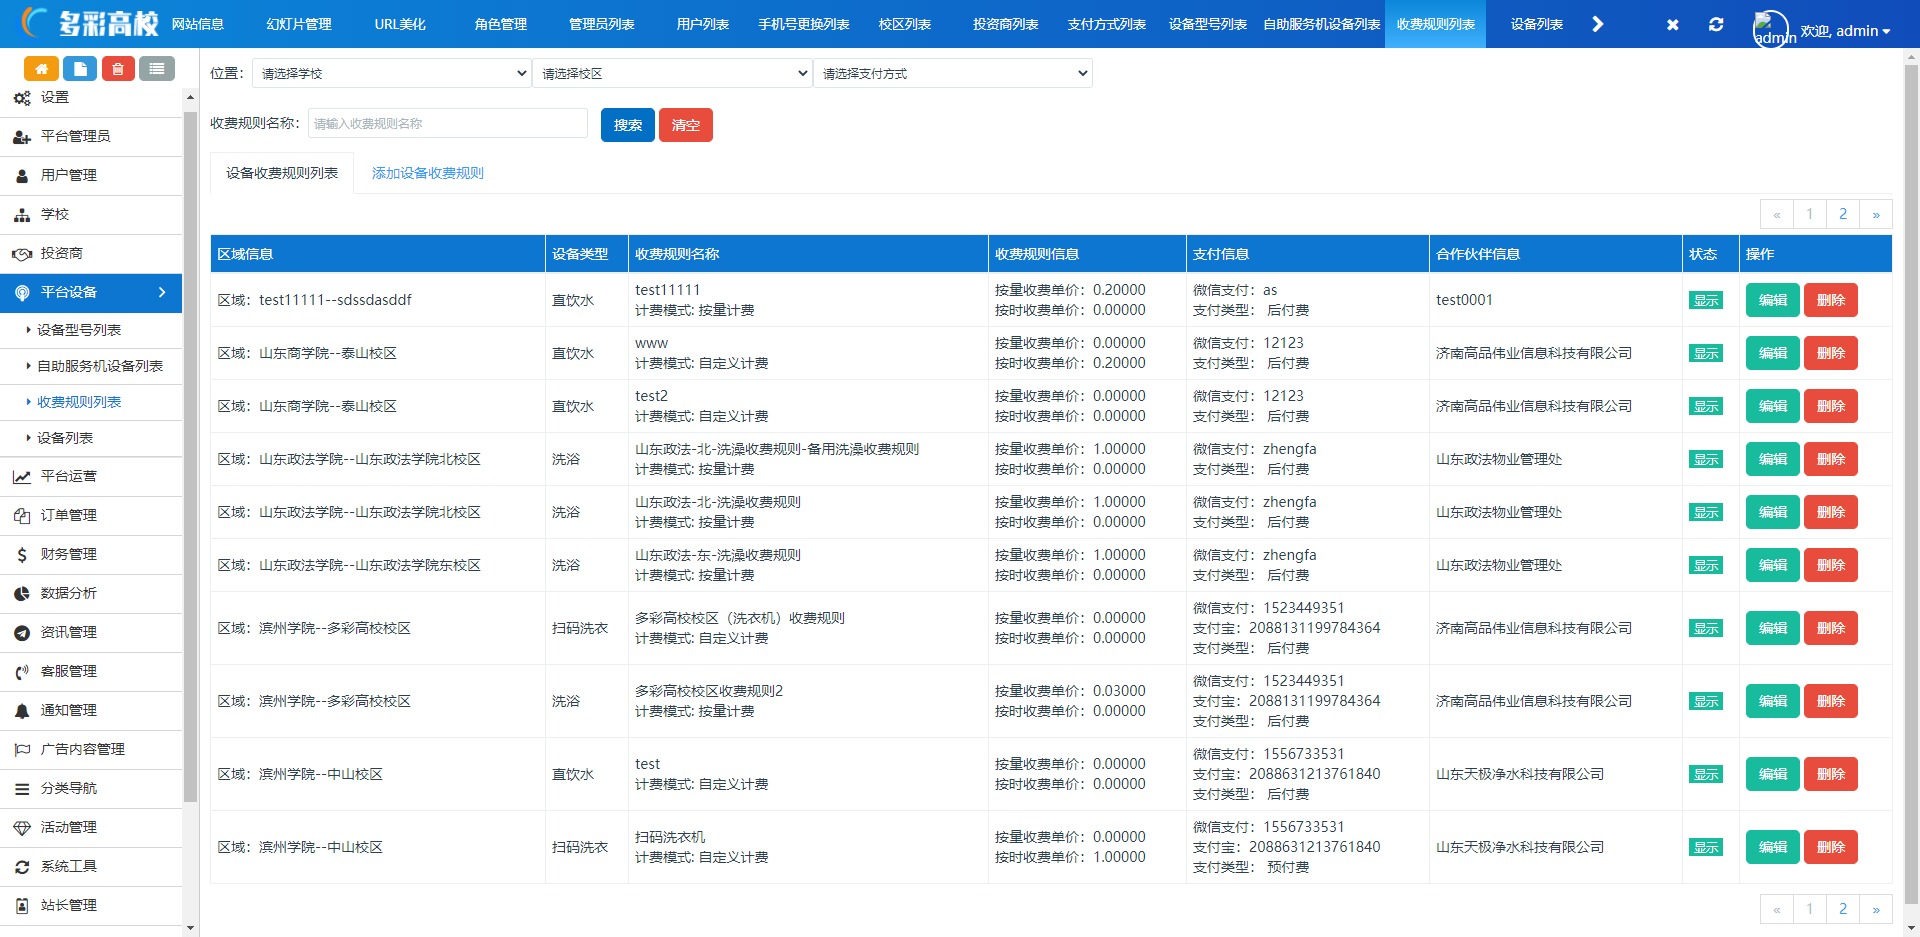Click the gray list menu icon button

[156, 68]
